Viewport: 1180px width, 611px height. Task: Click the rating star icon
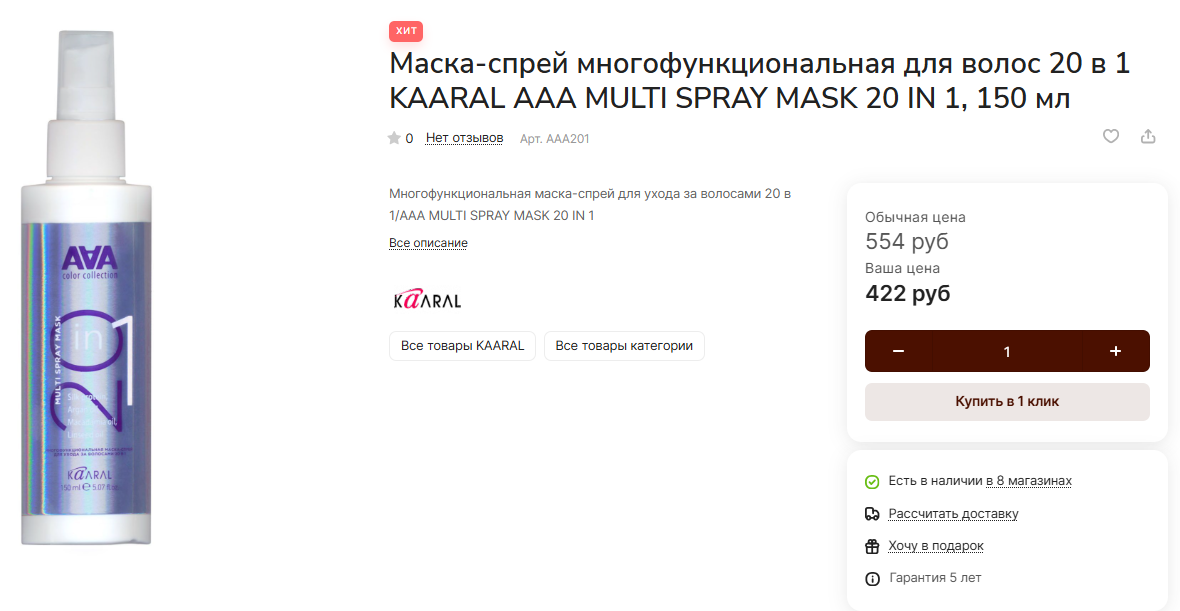click(394, 138)
